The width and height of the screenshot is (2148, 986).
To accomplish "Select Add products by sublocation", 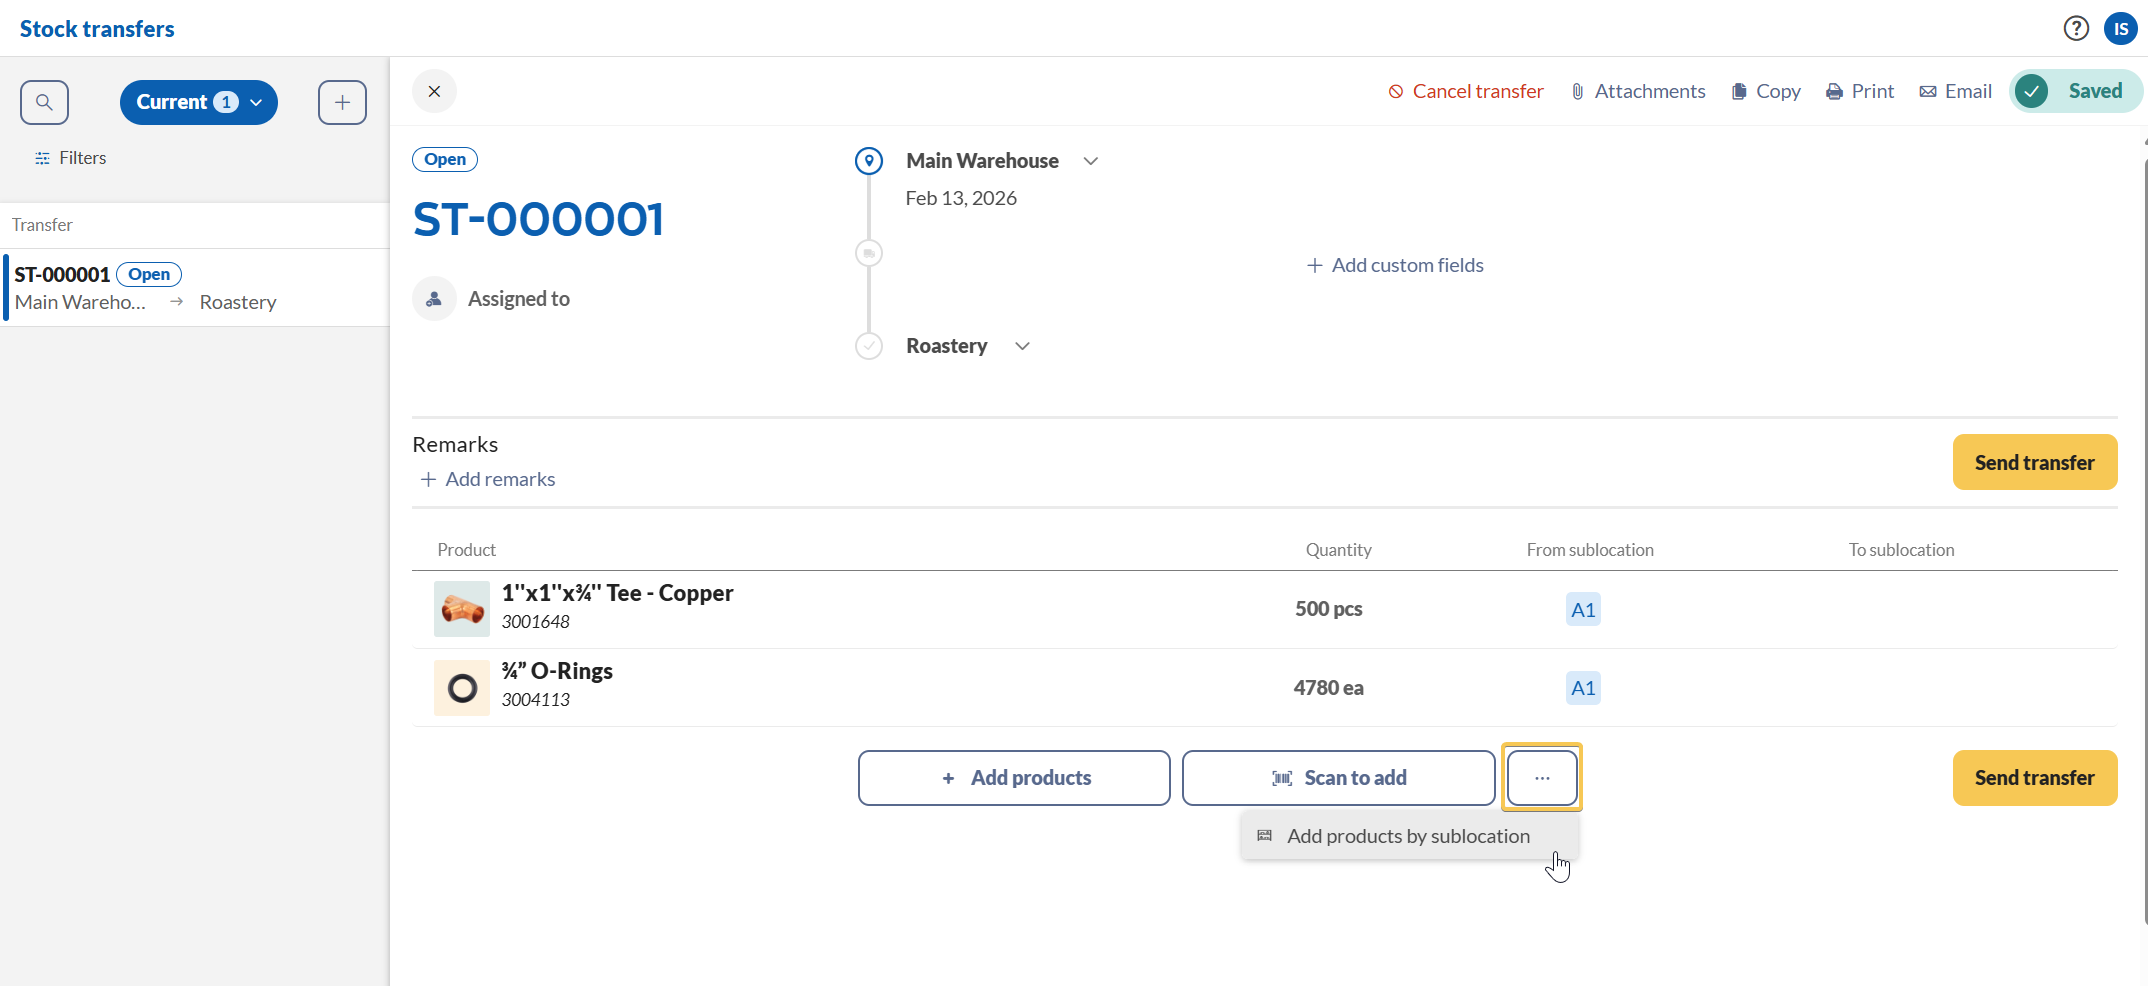I will click(x=1408, y=836).
